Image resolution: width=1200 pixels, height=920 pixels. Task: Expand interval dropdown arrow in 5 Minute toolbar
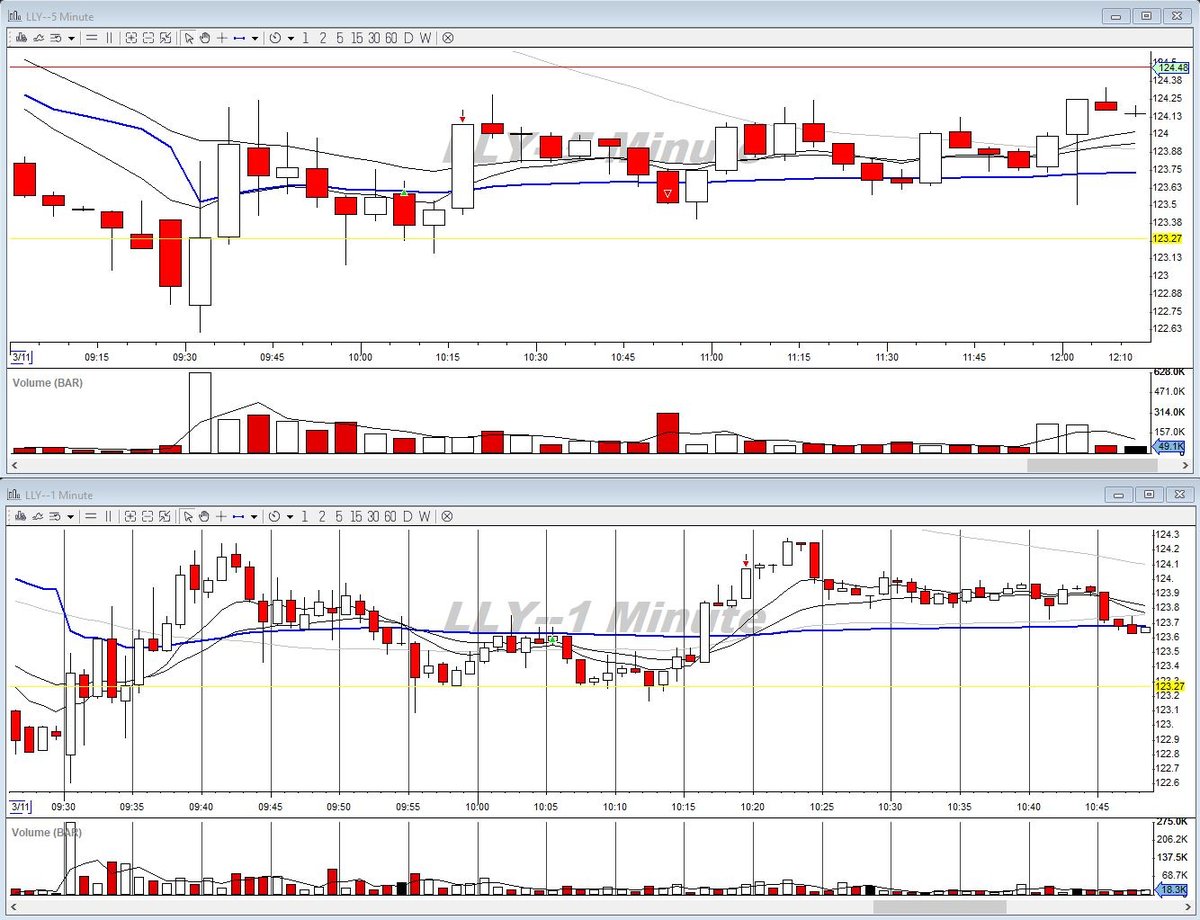tap(291, 38)
